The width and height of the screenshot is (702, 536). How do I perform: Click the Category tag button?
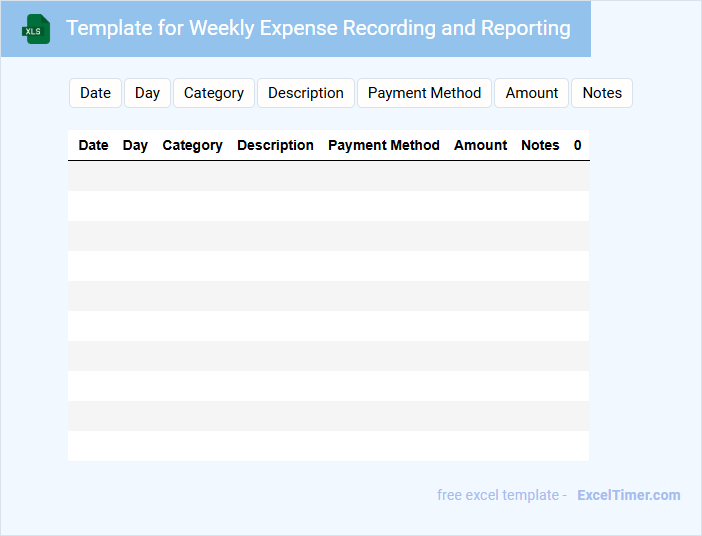[x=214, y=93]
